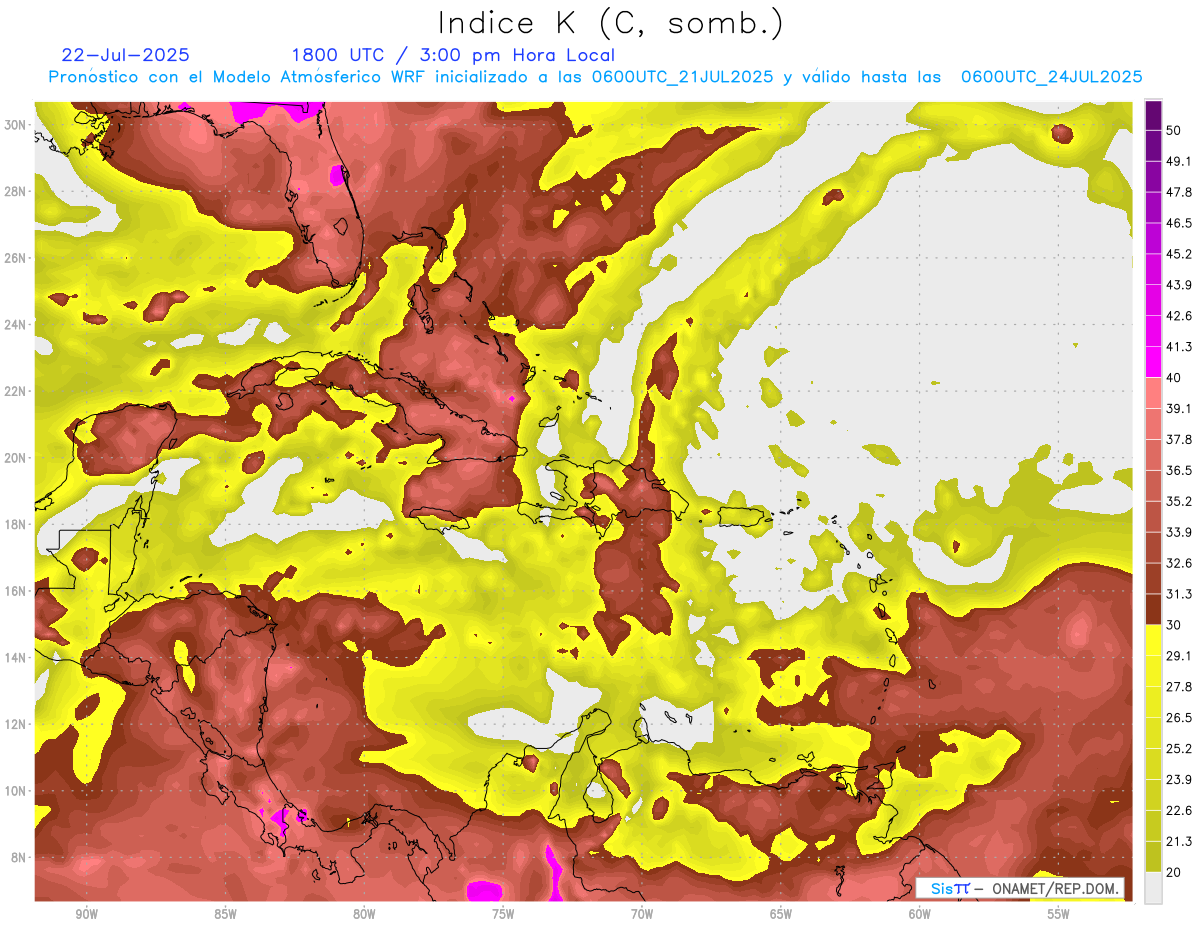
Task: Click the colorbar value "25.2"
Action: (x=1179, y=748)
